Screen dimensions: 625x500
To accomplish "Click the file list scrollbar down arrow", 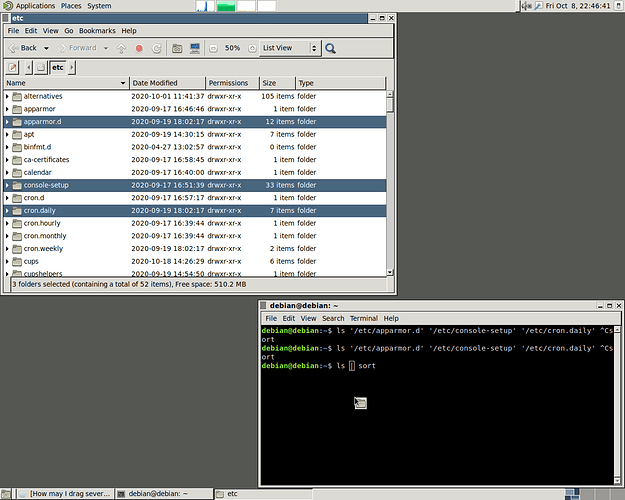I will pos(390,272).
